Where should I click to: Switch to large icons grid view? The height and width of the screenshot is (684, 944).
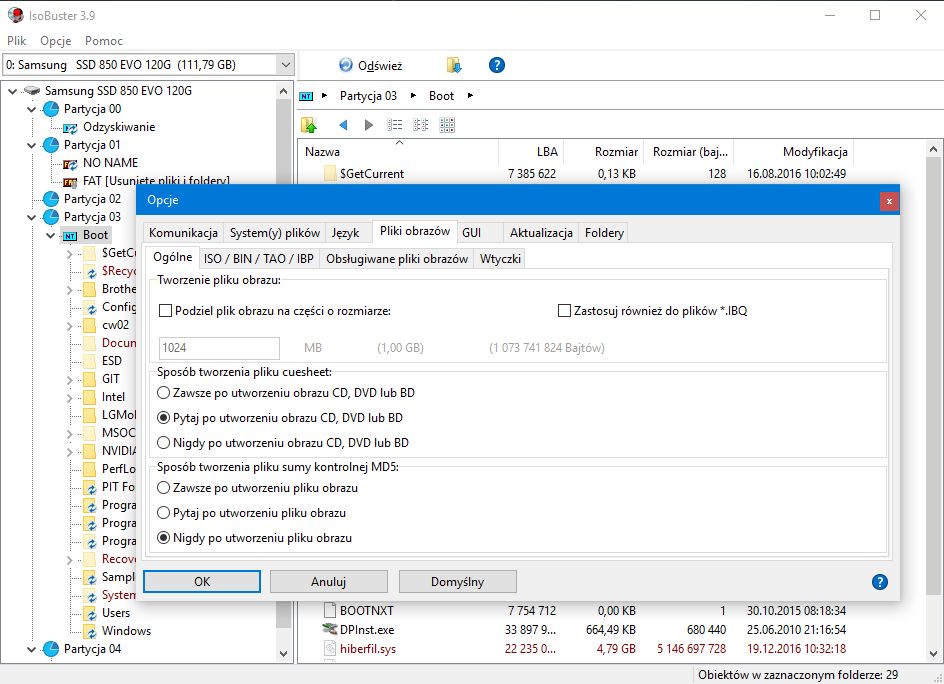447,125
